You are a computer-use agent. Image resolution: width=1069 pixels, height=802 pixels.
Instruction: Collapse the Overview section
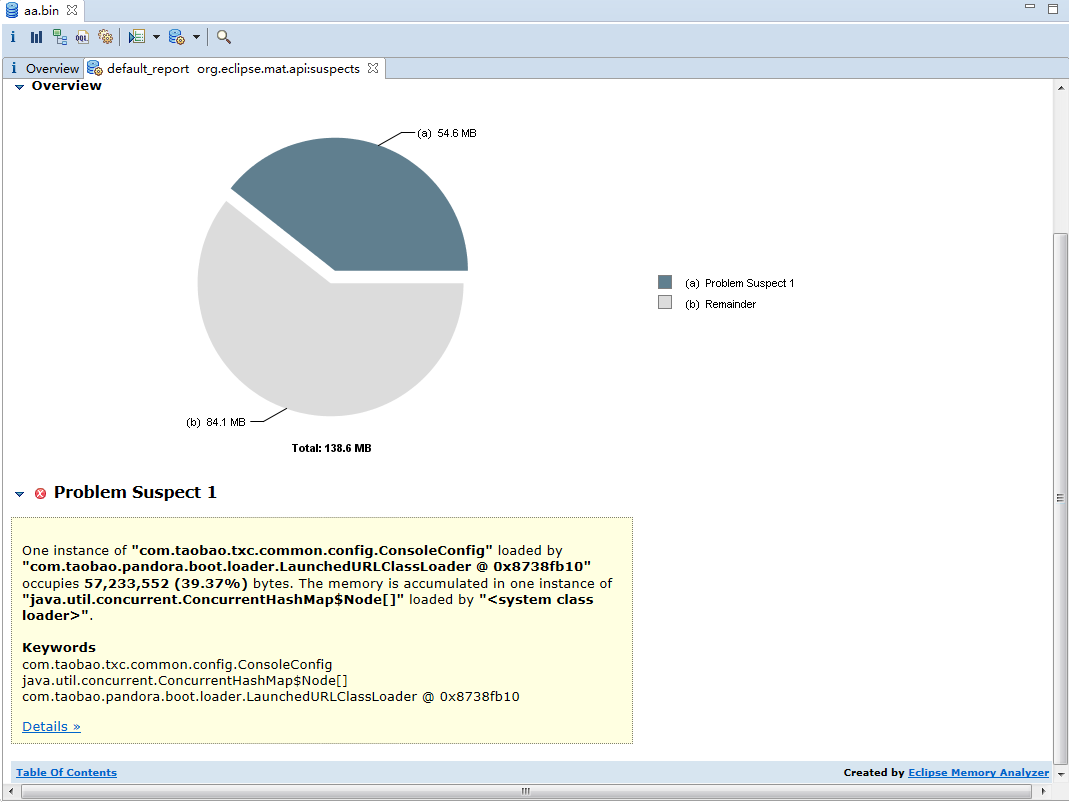19,87
